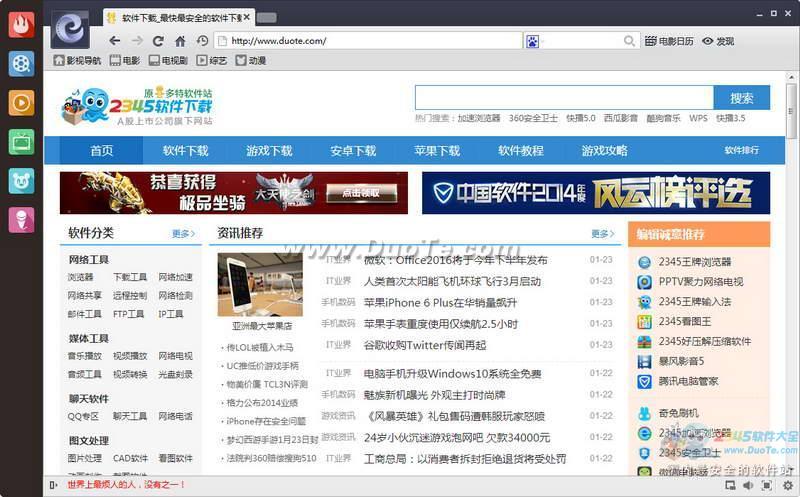Select 游戏下载 in the site navigation bar

(x=269, y=151)
